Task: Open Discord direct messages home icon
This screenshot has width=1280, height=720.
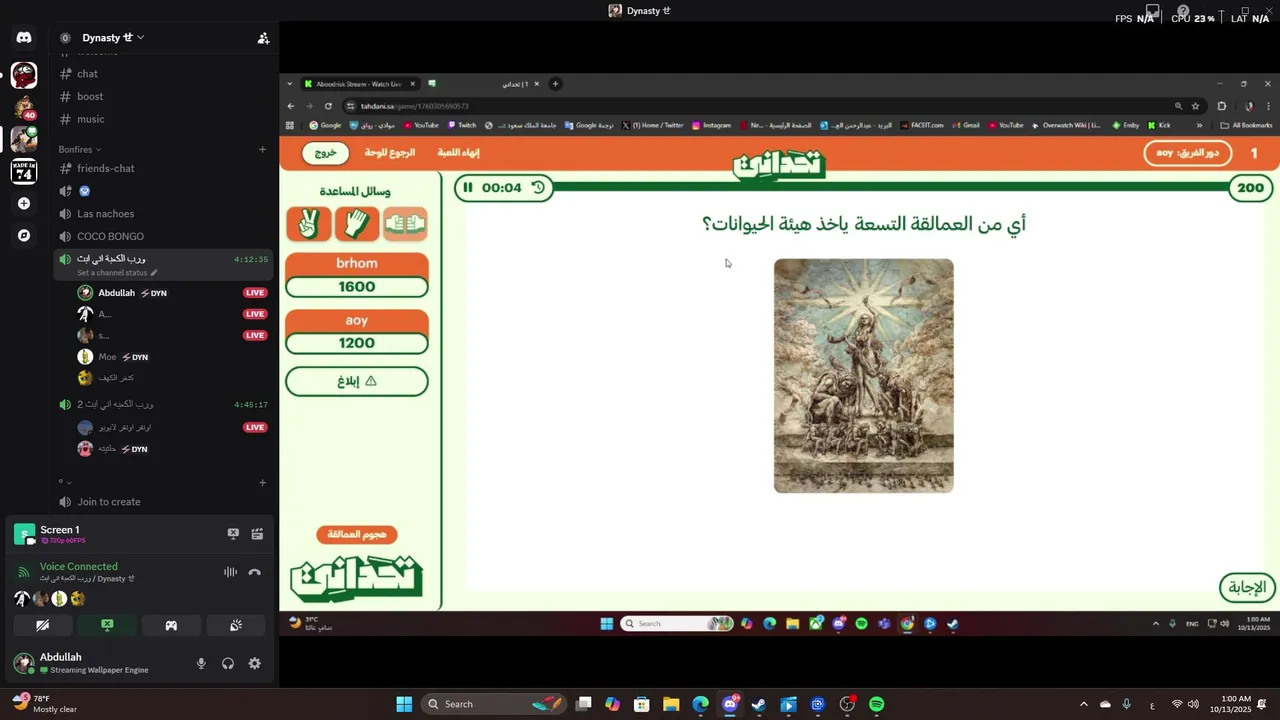Action: coord(24,38)
